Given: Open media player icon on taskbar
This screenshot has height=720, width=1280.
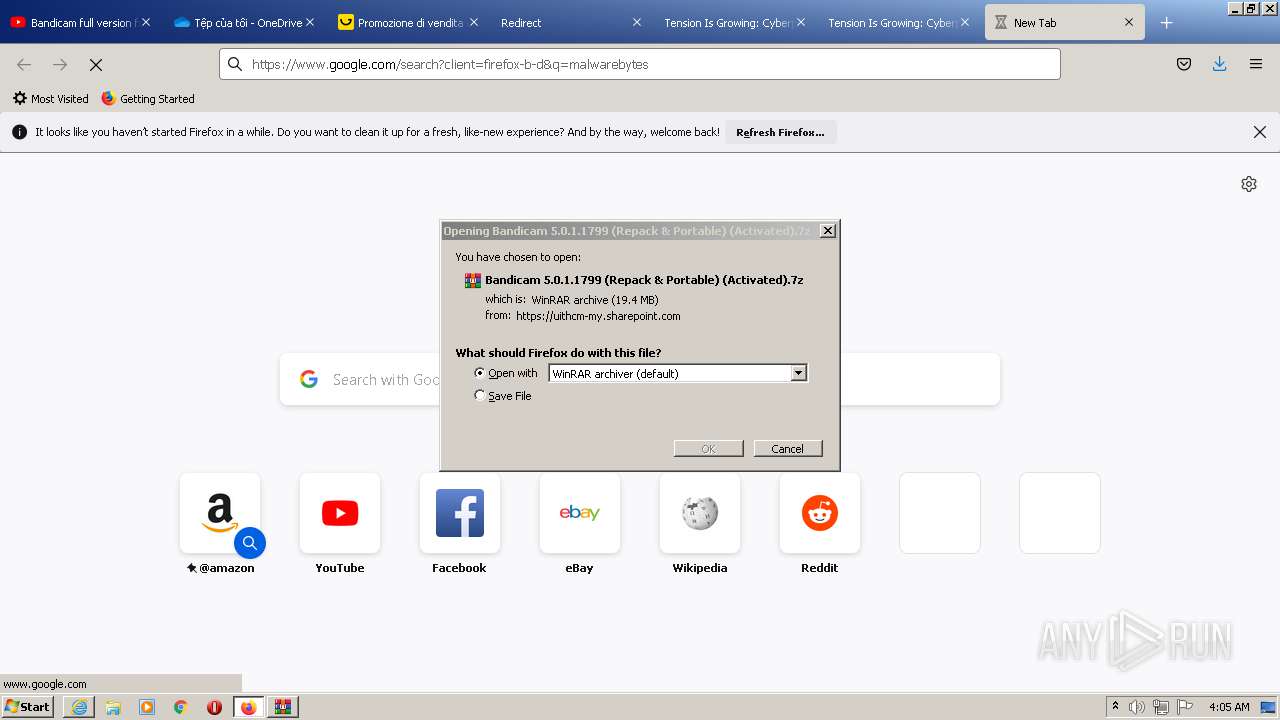Looking at the screenshot, I should [x=147, y=707].
